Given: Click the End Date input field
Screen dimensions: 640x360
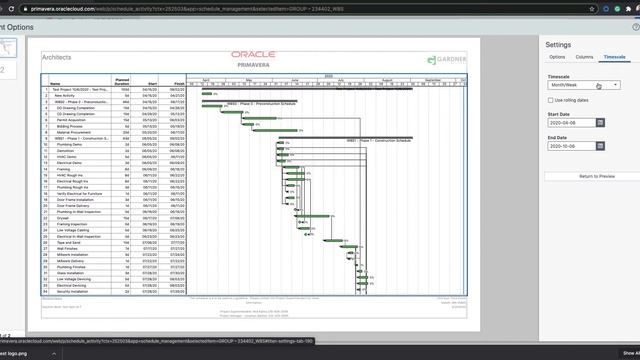Looking at the screenshot, I should tap(571, 146).
